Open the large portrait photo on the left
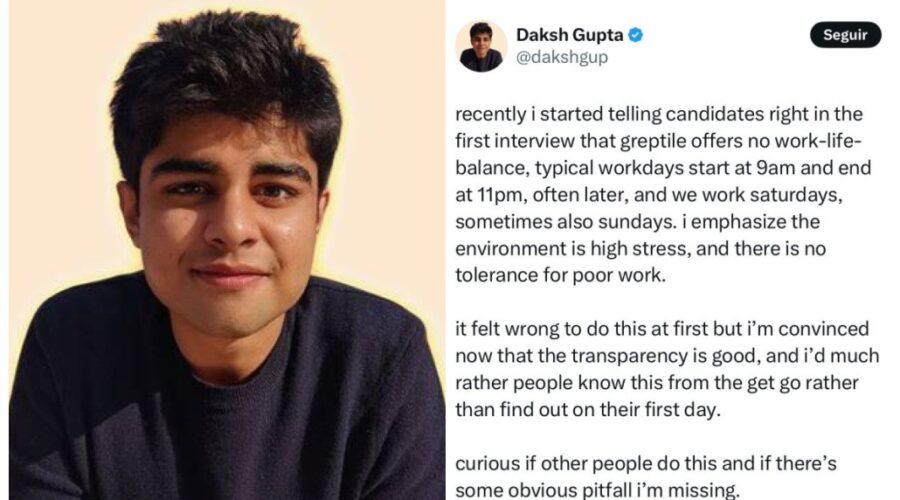This screenshot has height=500, width=900. click(227, 250)
